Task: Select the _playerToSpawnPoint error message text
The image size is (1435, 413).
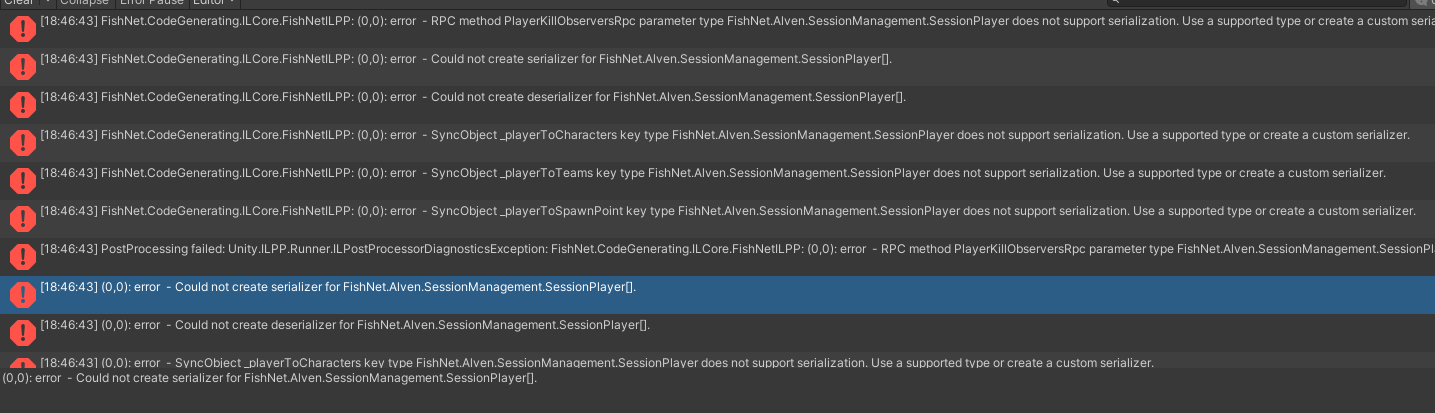Action: point(700,211)
